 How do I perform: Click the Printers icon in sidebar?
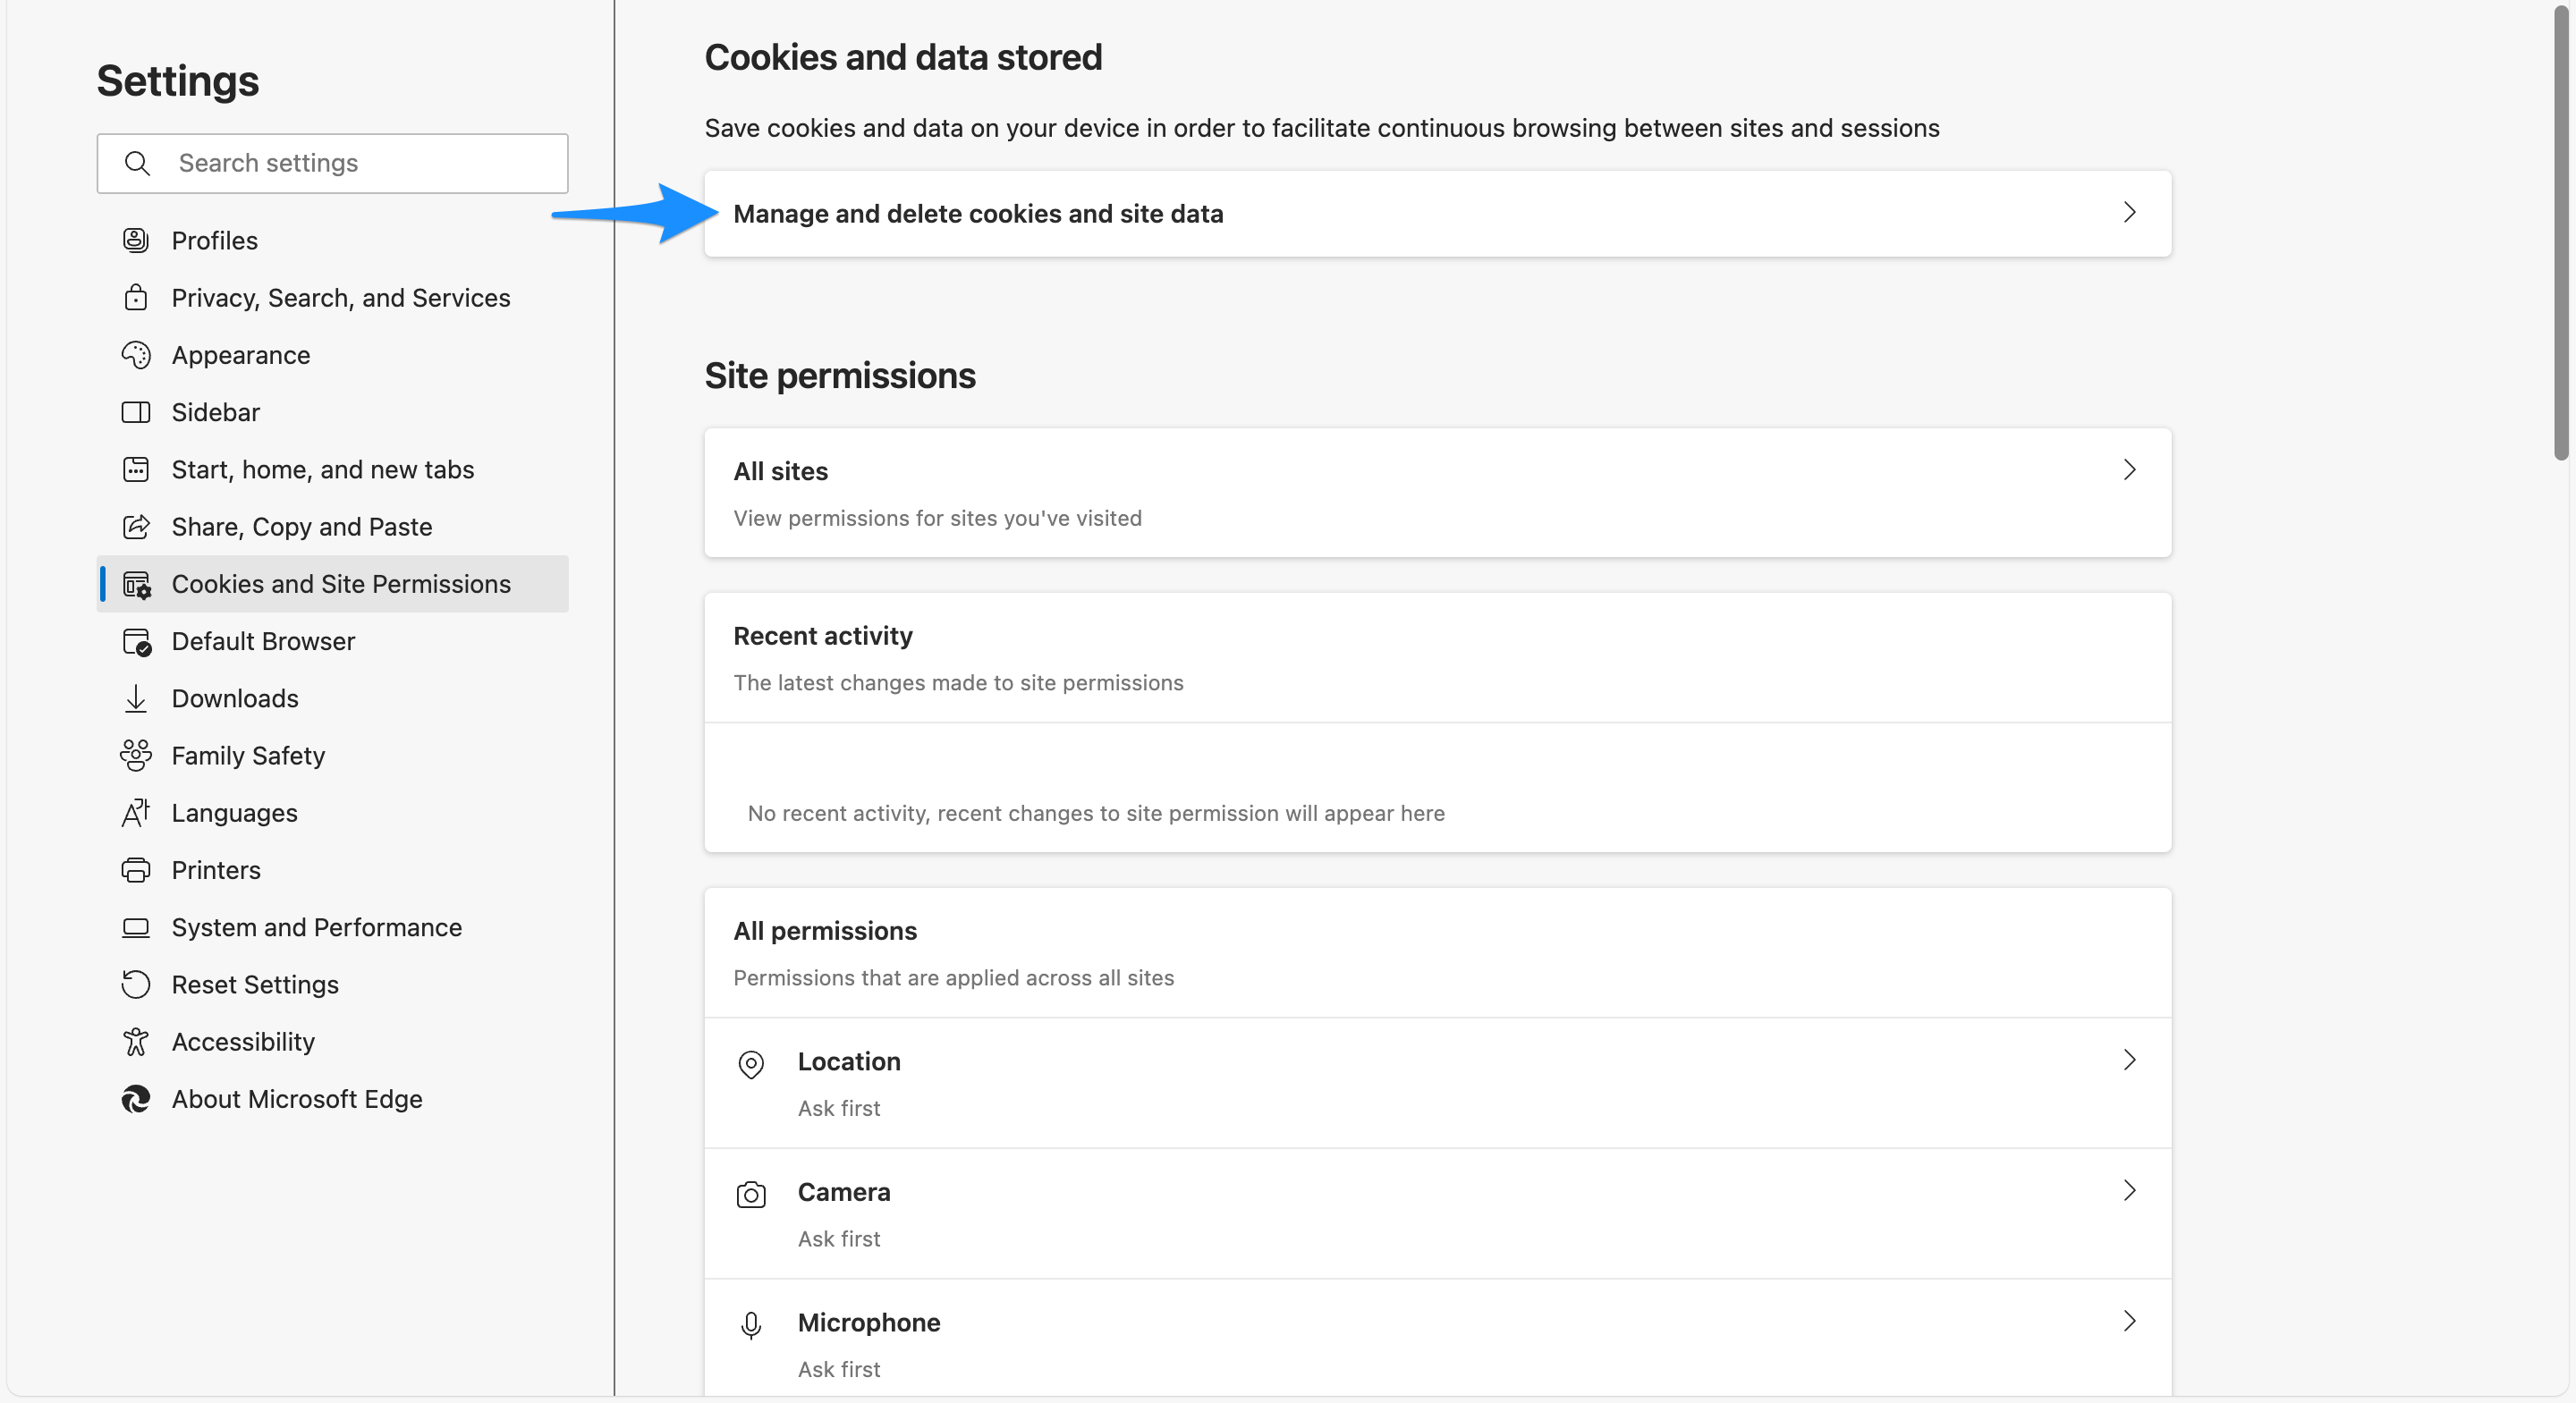coord(137,870)
